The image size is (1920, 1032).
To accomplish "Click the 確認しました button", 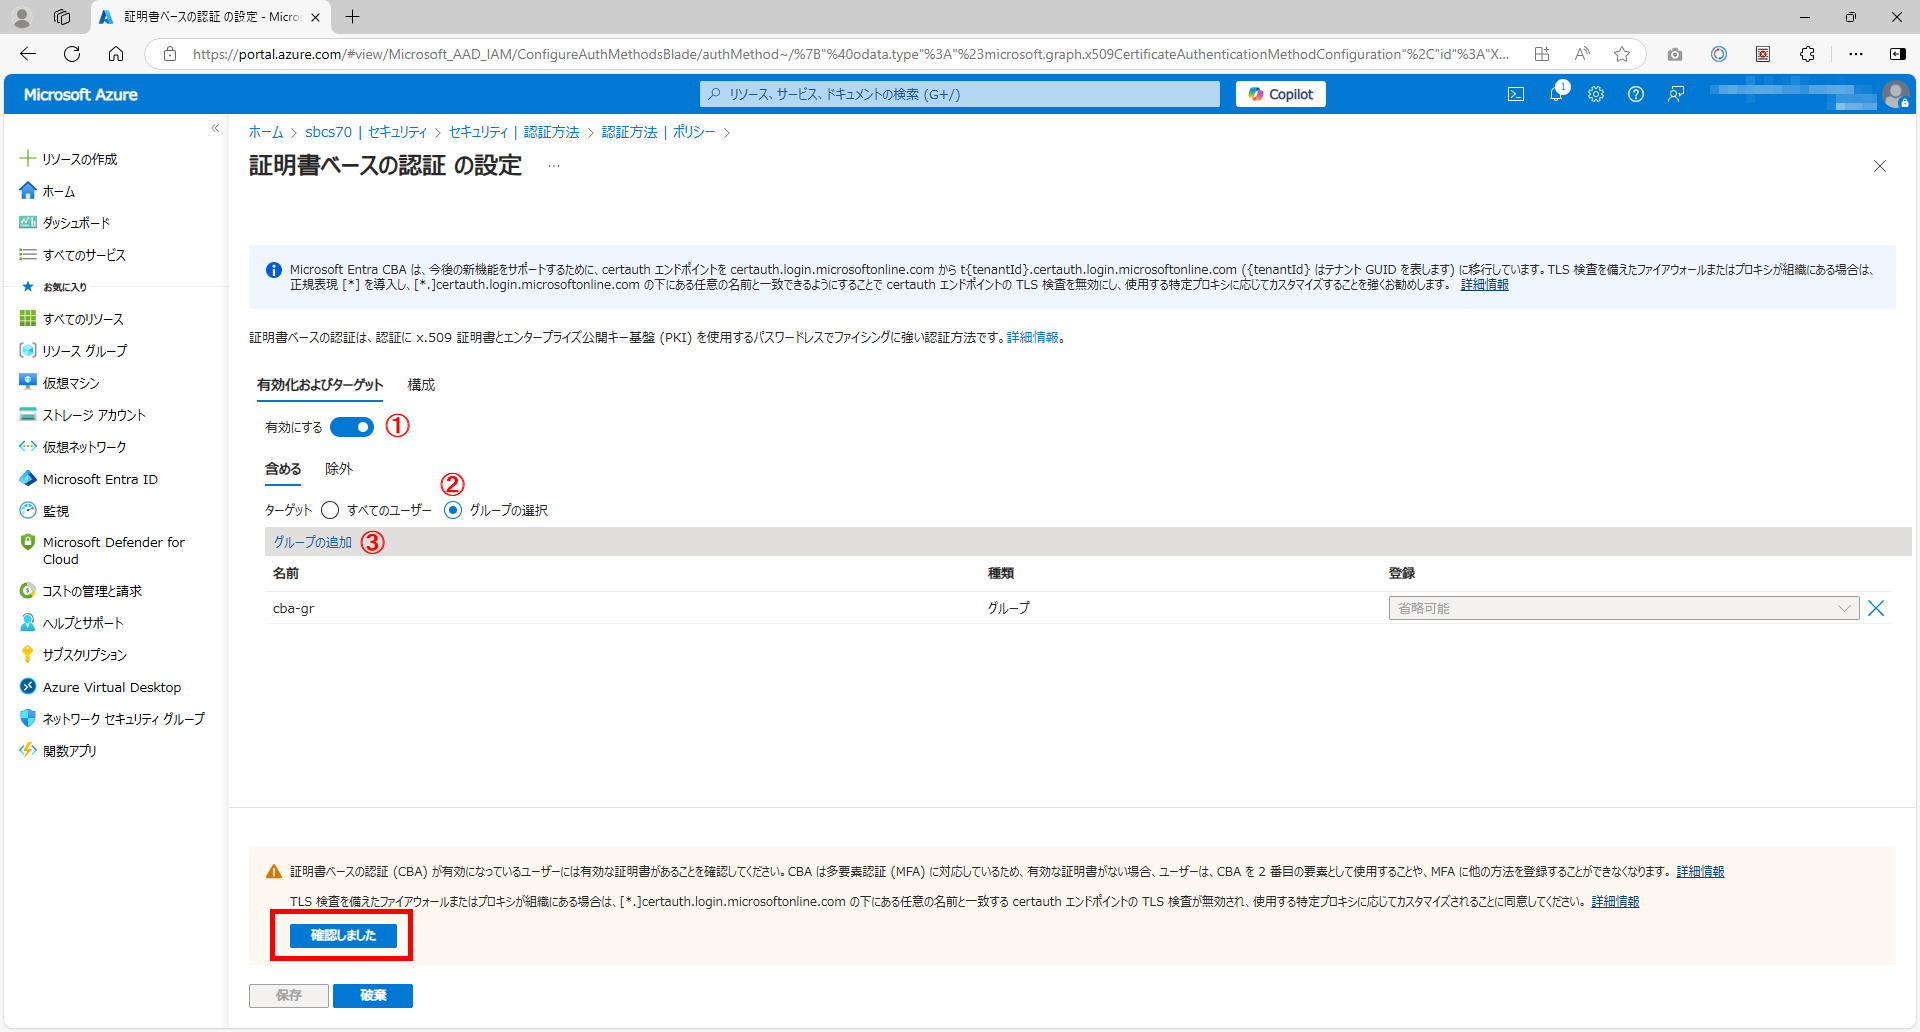I will point(343,935).
